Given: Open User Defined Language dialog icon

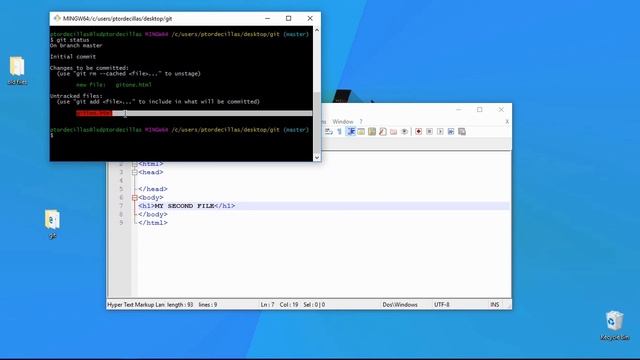Looking at the screenshot, I should tap(361, 131).
